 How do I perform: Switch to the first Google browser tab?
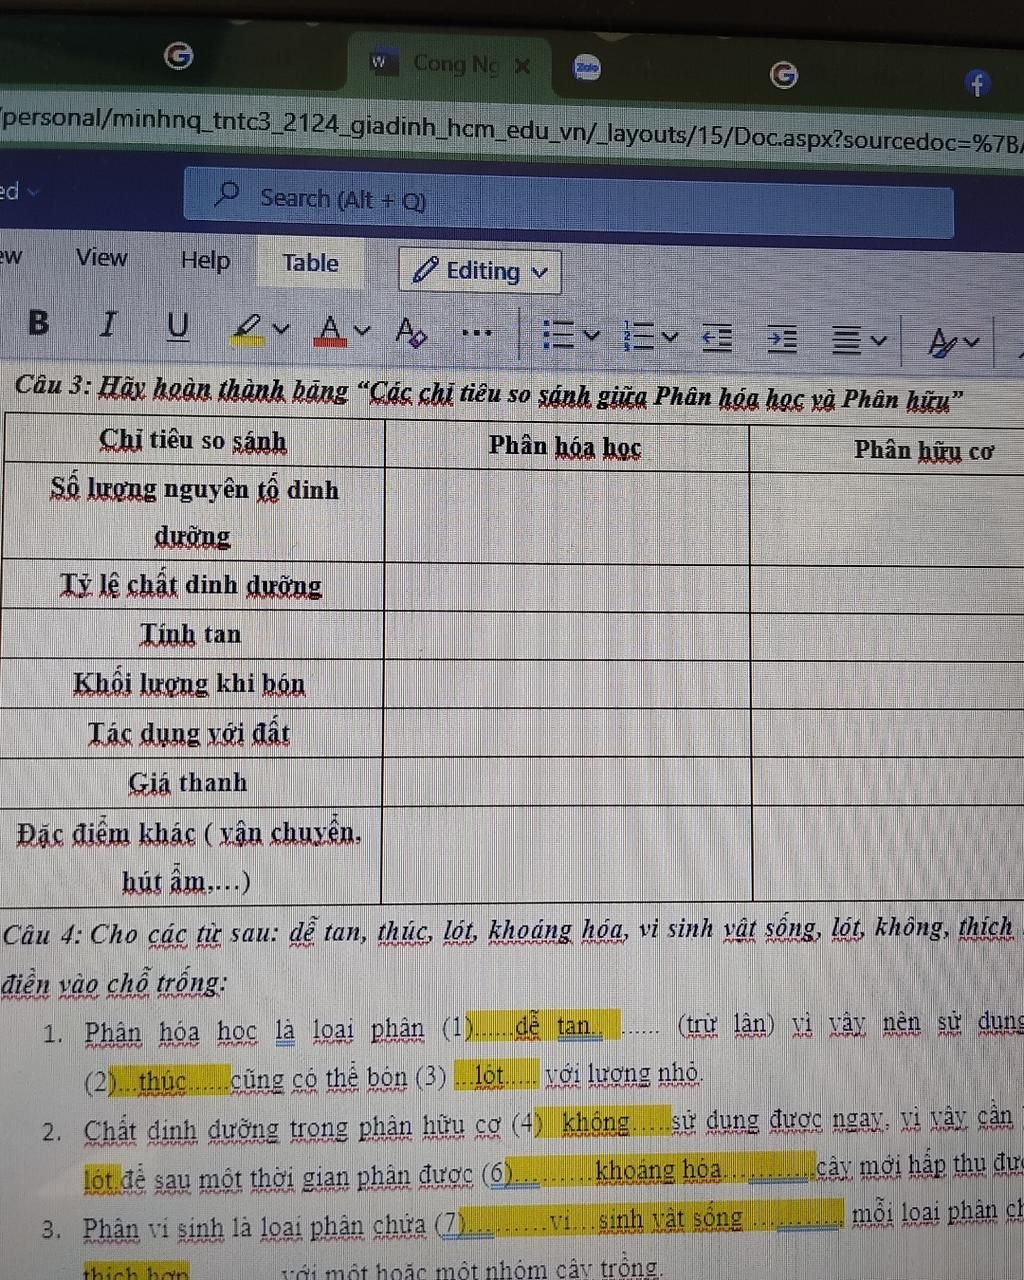pyautogui.click(x=179, y=56)
